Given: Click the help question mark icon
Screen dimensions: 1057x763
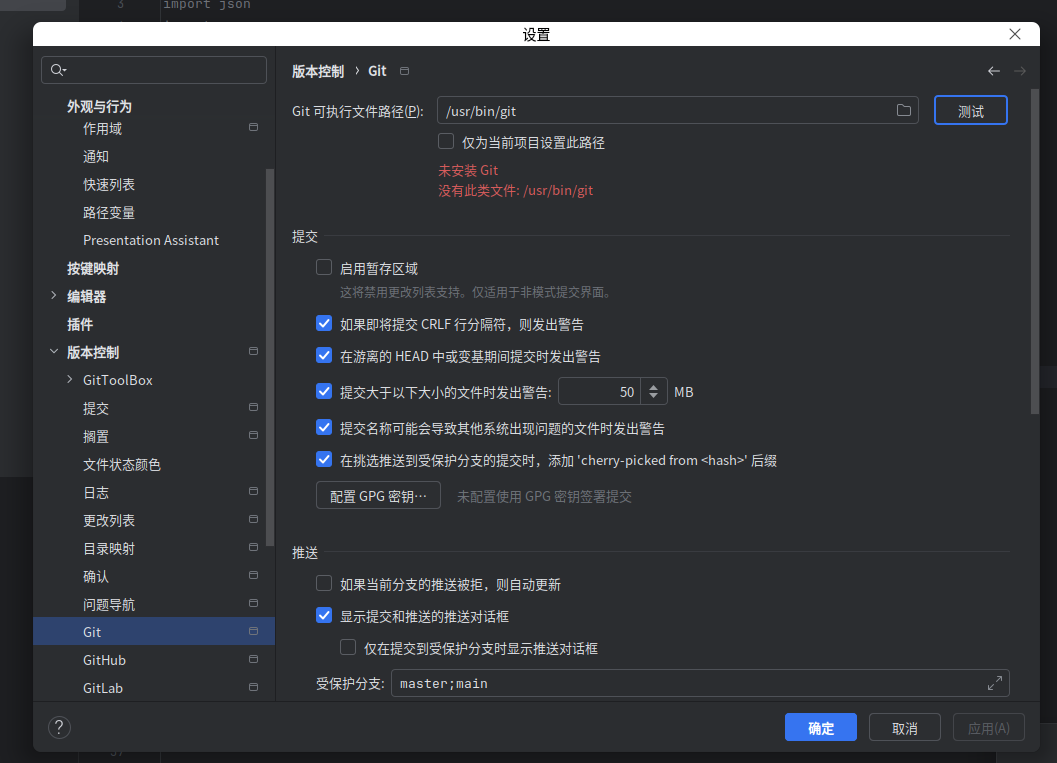Looking at the screenshot, I should pos(59,727).
